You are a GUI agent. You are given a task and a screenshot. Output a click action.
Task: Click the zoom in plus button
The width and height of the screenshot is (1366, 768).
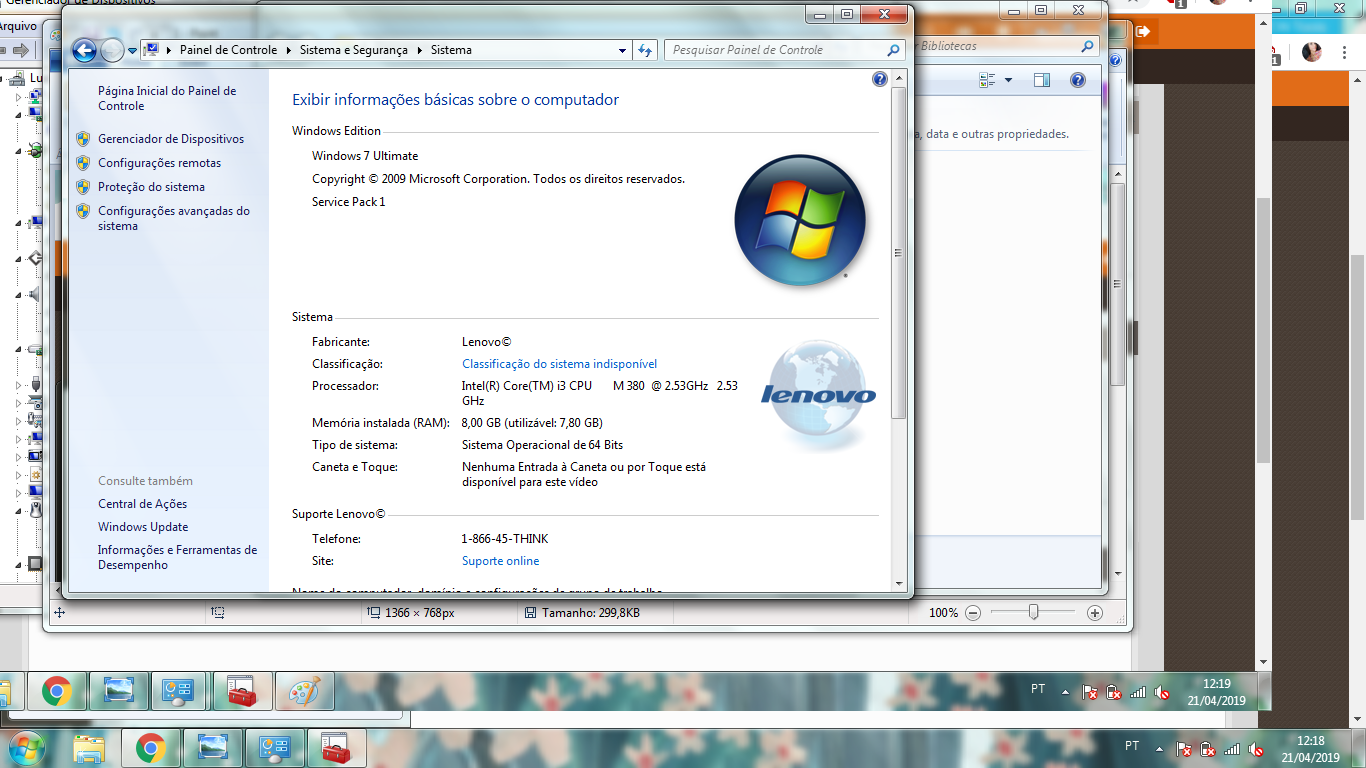tap(1095, 613)
